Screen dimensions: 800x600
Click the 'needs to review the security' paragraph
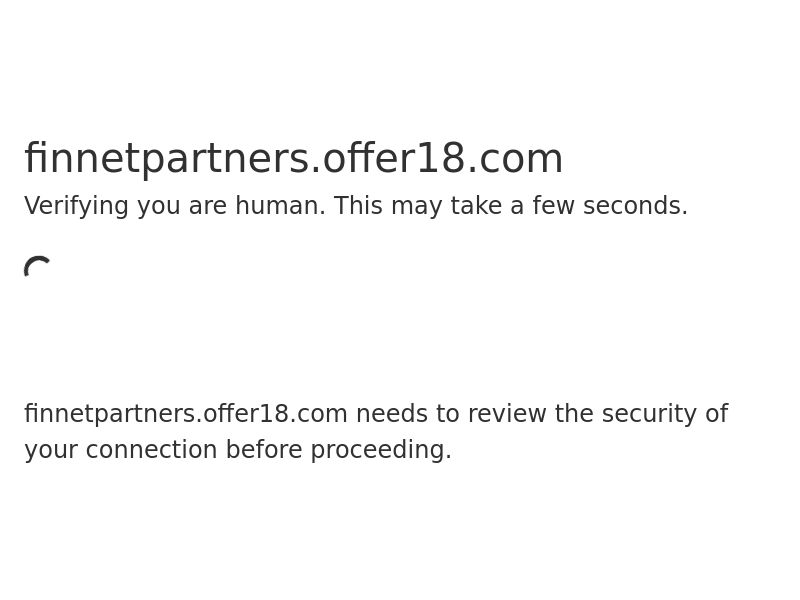376,431
